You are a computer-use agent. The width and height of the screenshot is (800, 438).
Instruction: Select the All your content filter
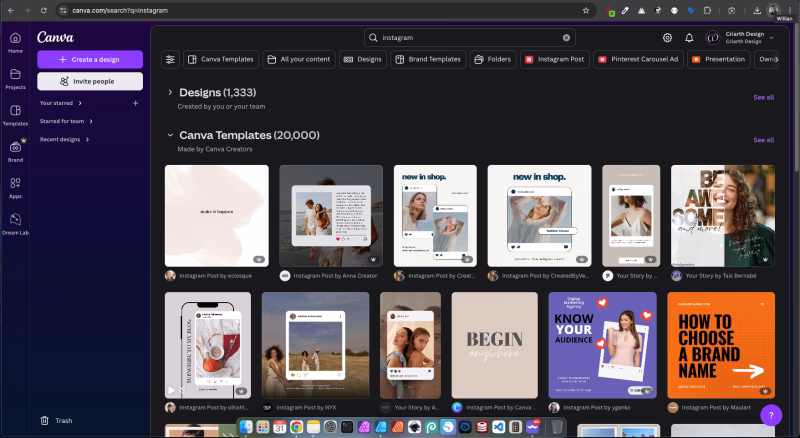click(x=299, y=59)
